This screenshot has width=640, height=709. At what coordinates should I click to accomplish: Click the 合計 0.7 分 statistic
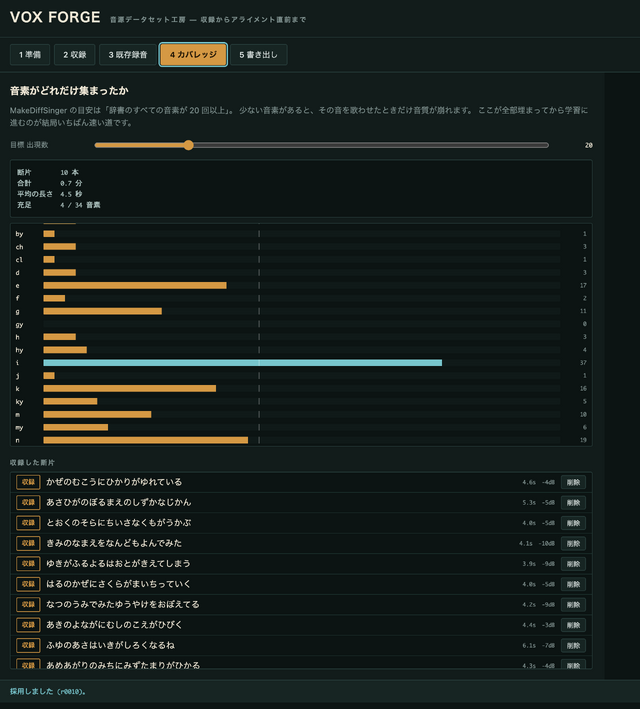coord(50,183)
